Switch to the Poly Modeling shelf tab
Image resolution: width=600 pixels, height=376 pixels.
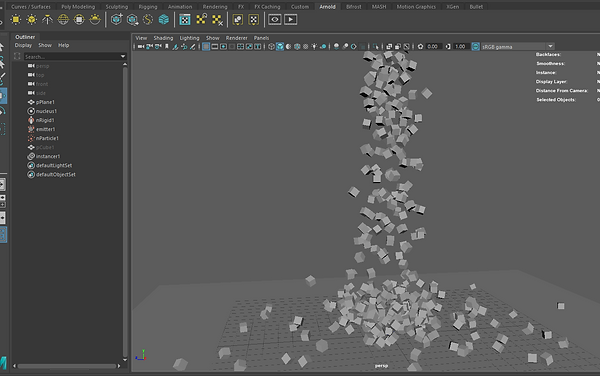click(78, 7)
